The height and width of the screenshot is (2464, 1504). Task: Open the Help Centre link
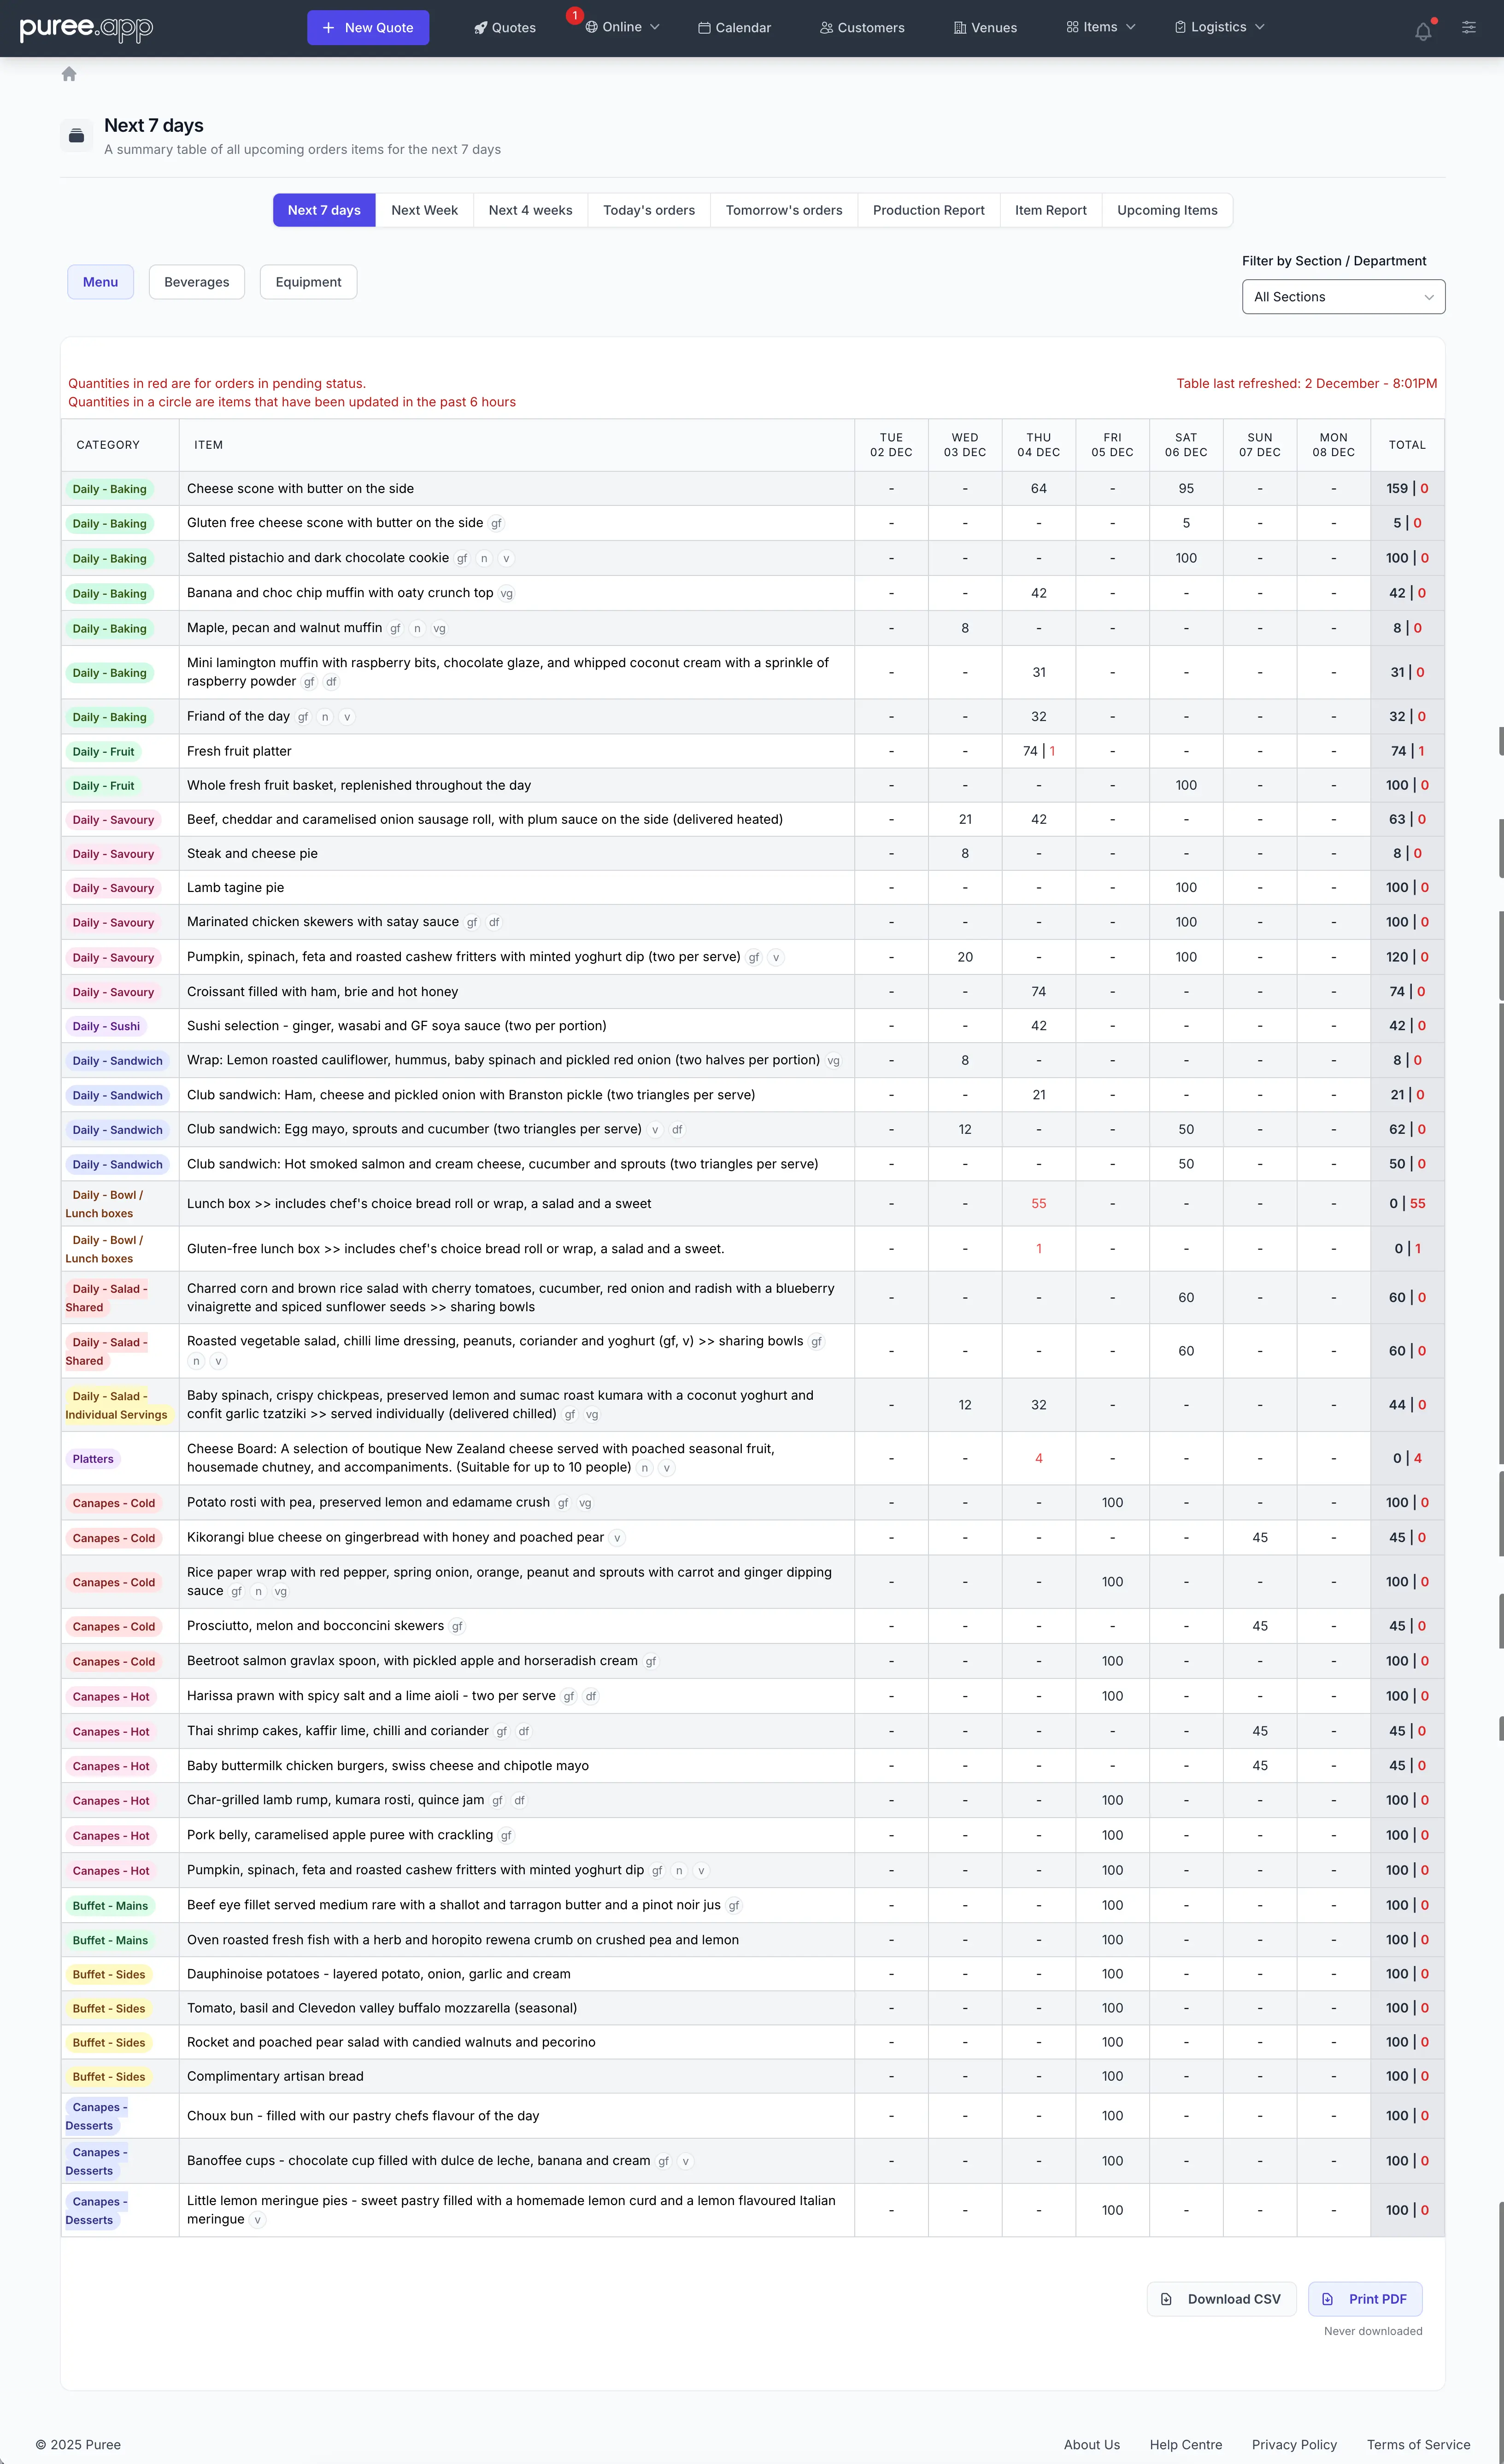pos(1185,2444)
